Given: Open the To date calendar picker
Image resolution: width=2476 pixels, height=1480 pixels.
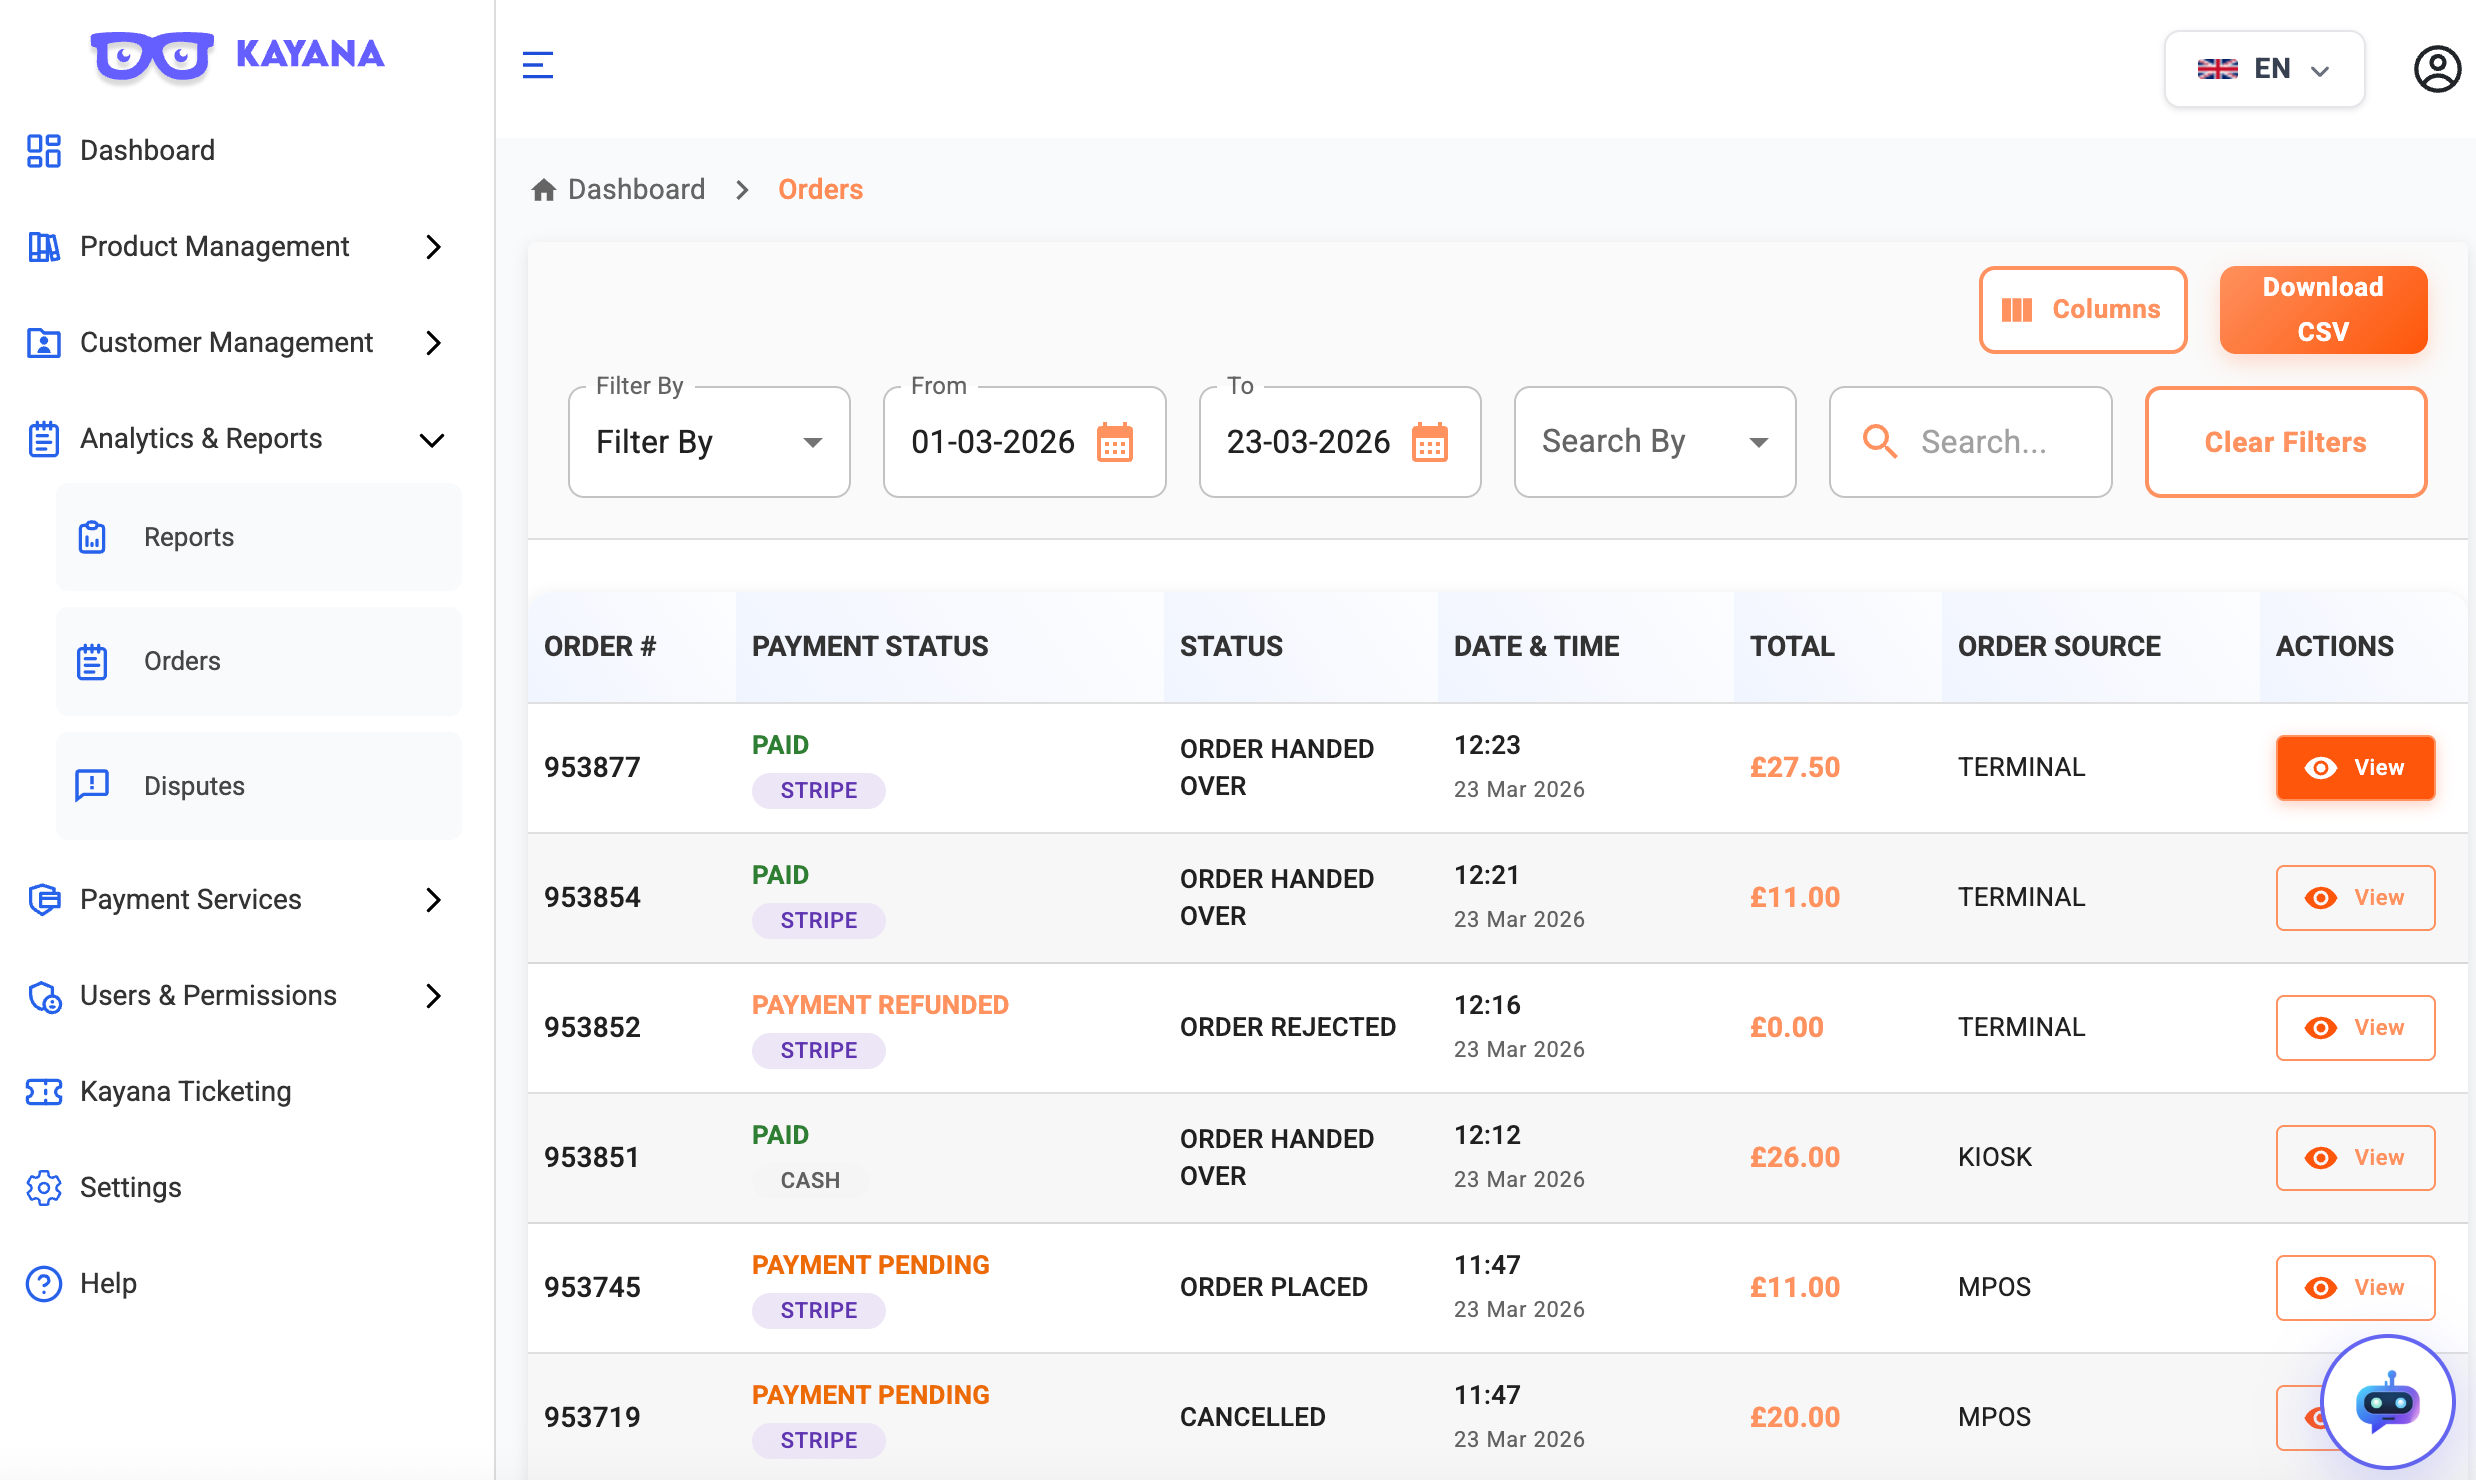Looking at the screenshot, I should coord(1430,442).
